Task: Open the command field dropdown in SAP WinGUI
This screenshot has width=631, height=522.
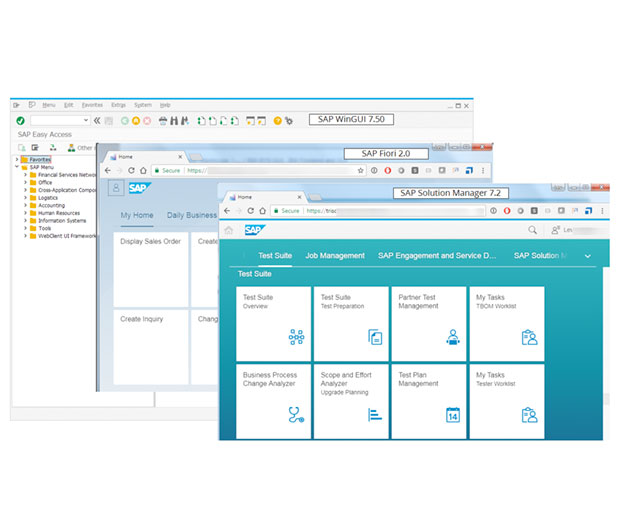Action: (x=86, y=120)
